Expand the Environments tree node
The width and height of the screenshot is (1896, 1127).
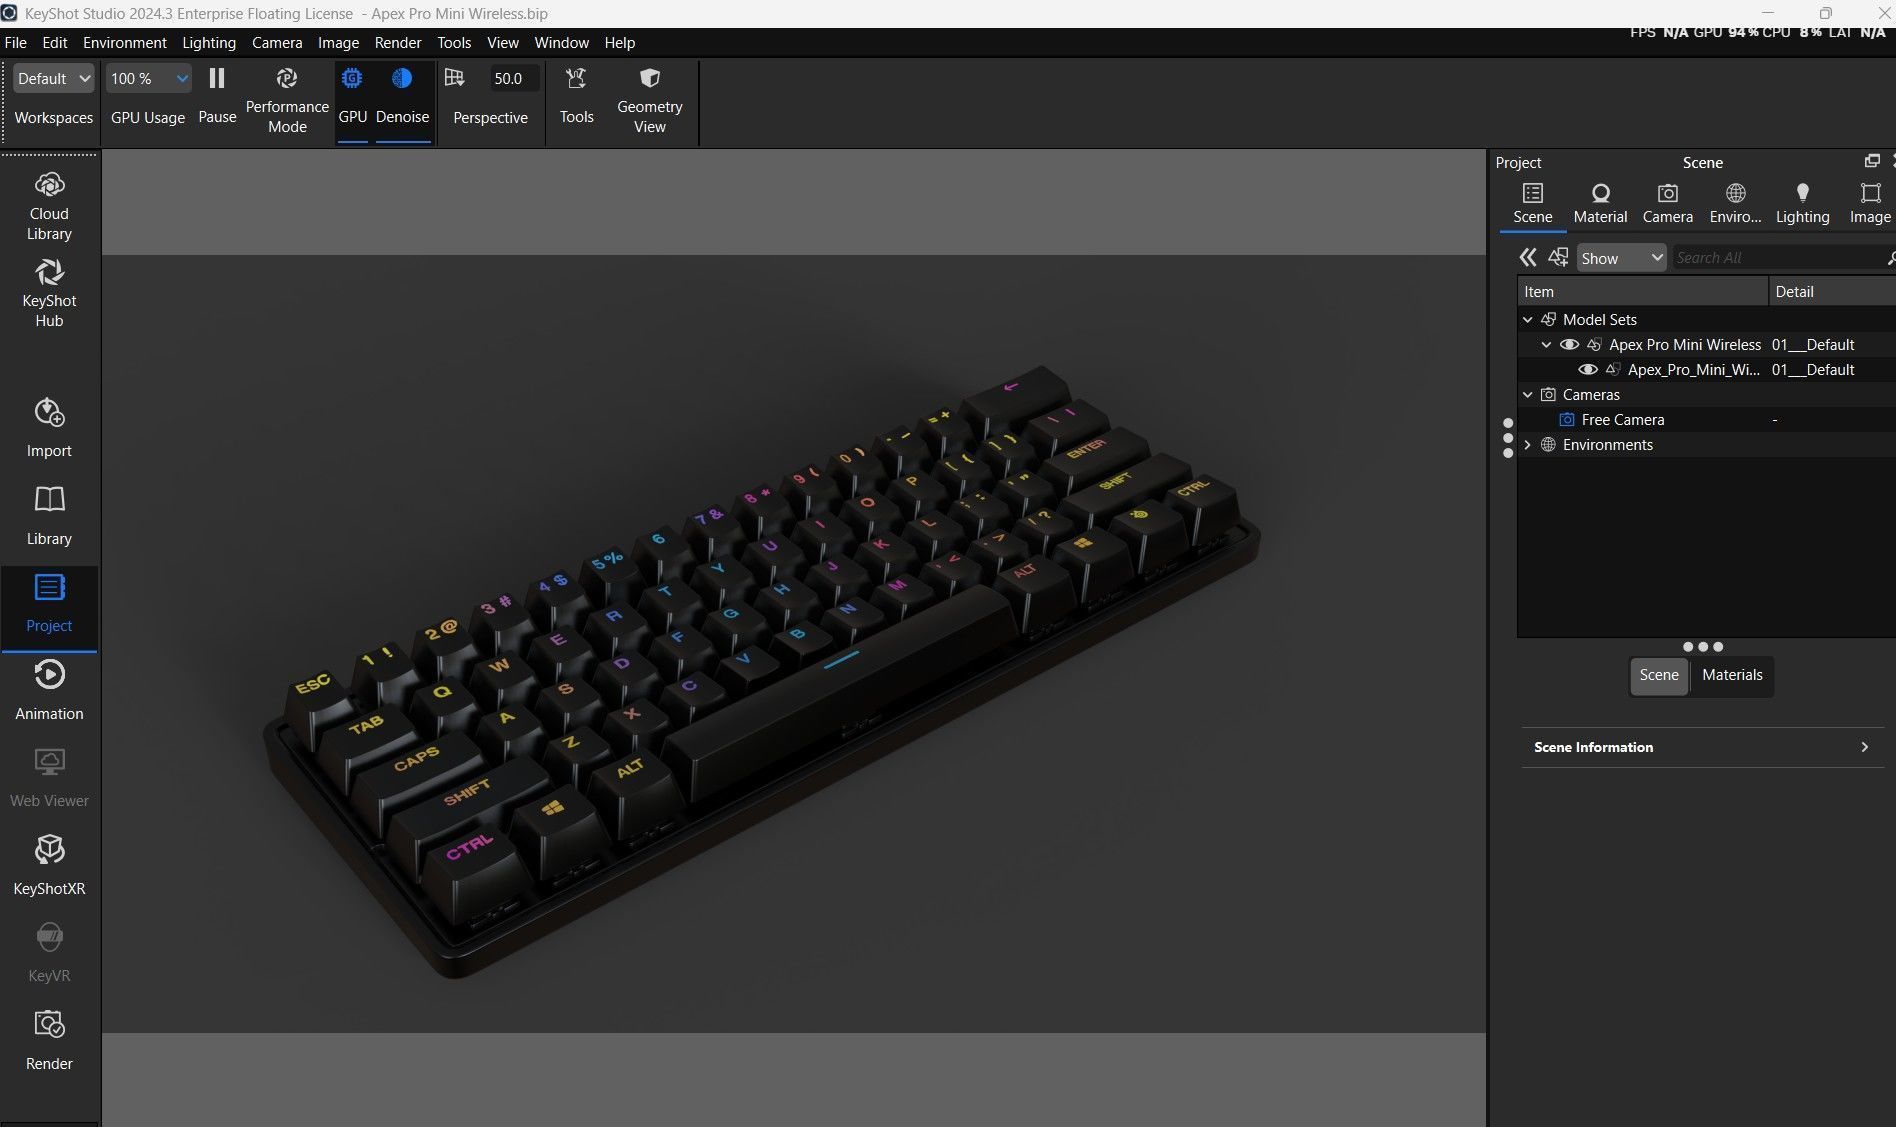tap(1527, 445)
